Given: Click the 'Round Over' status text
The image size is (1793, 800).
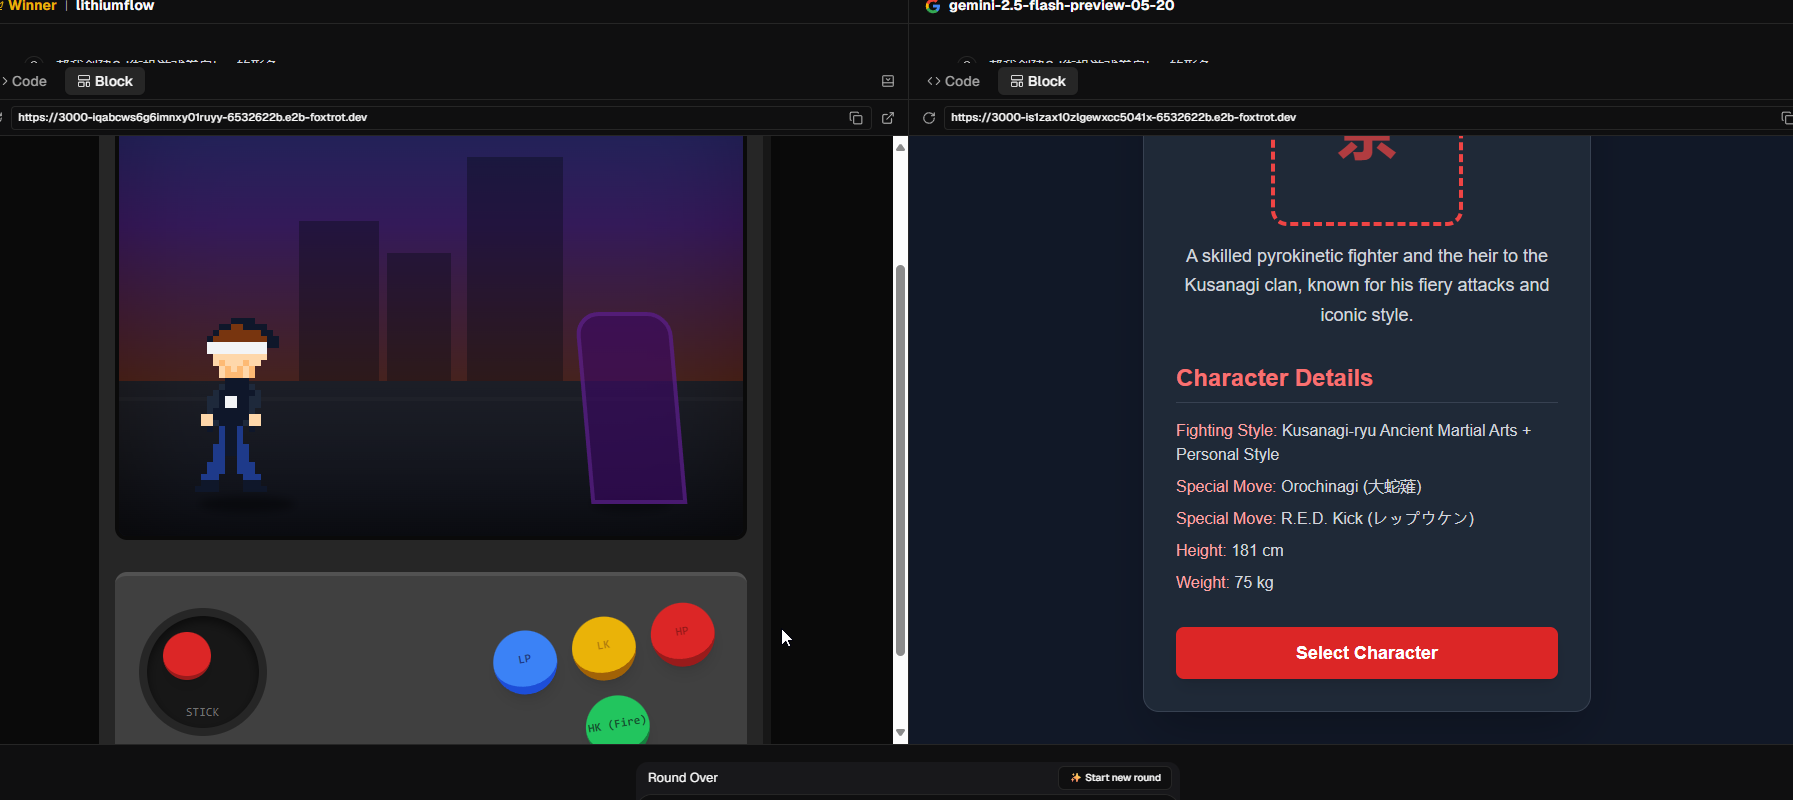Looking at the screenshot, I should pos(683,778).
